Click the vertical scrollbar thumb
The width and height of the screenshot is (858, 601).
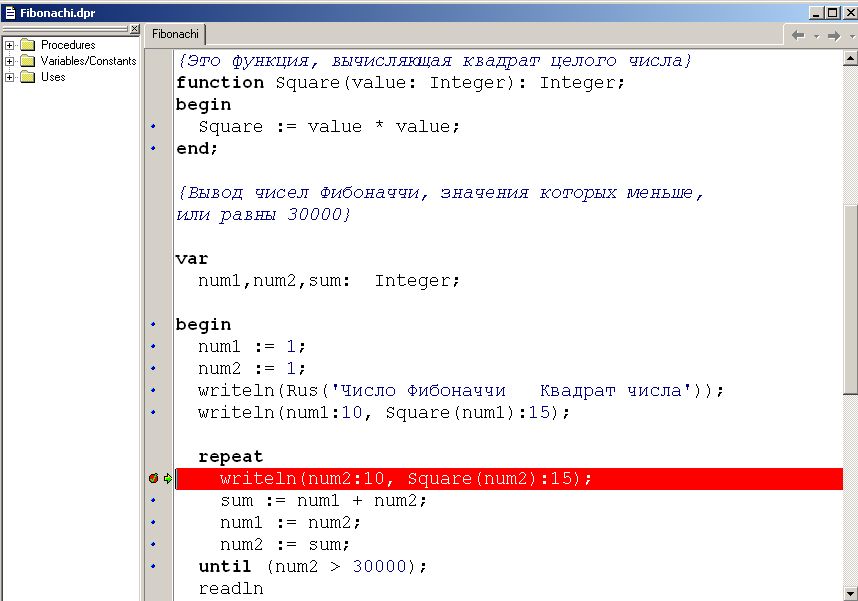850,299
